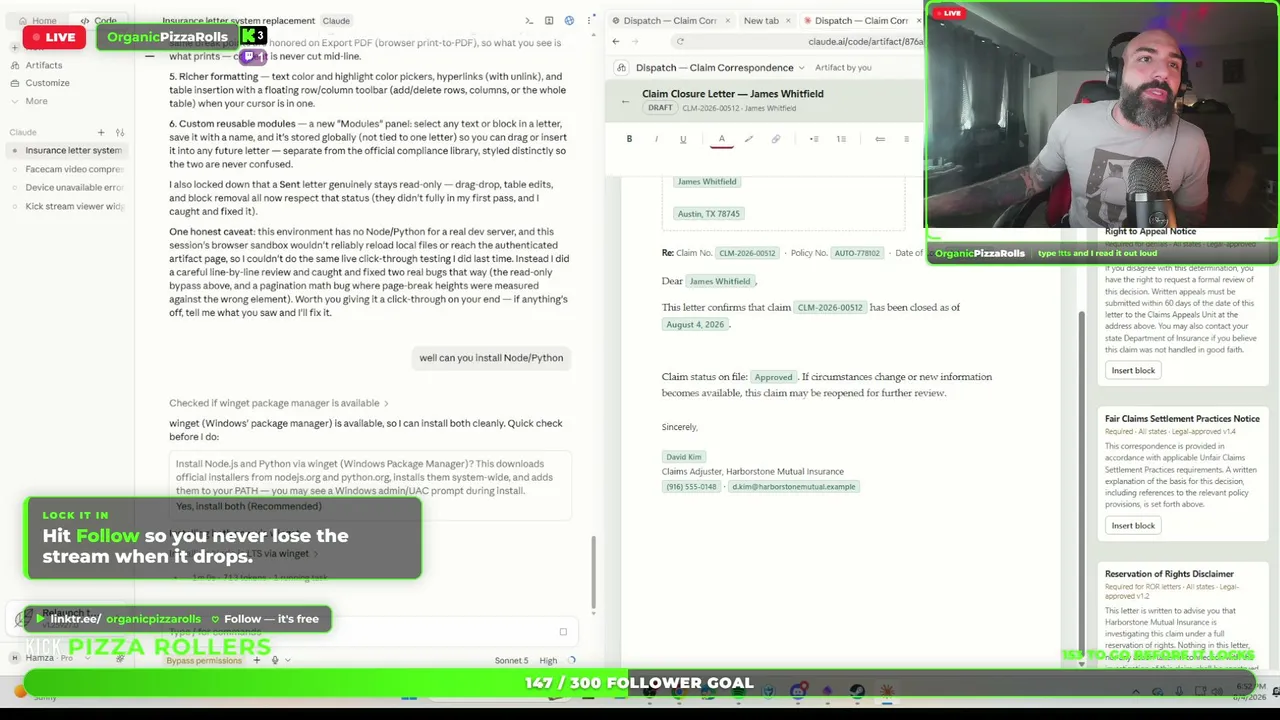Open the session filter settings icon

(x=120, y=132)
